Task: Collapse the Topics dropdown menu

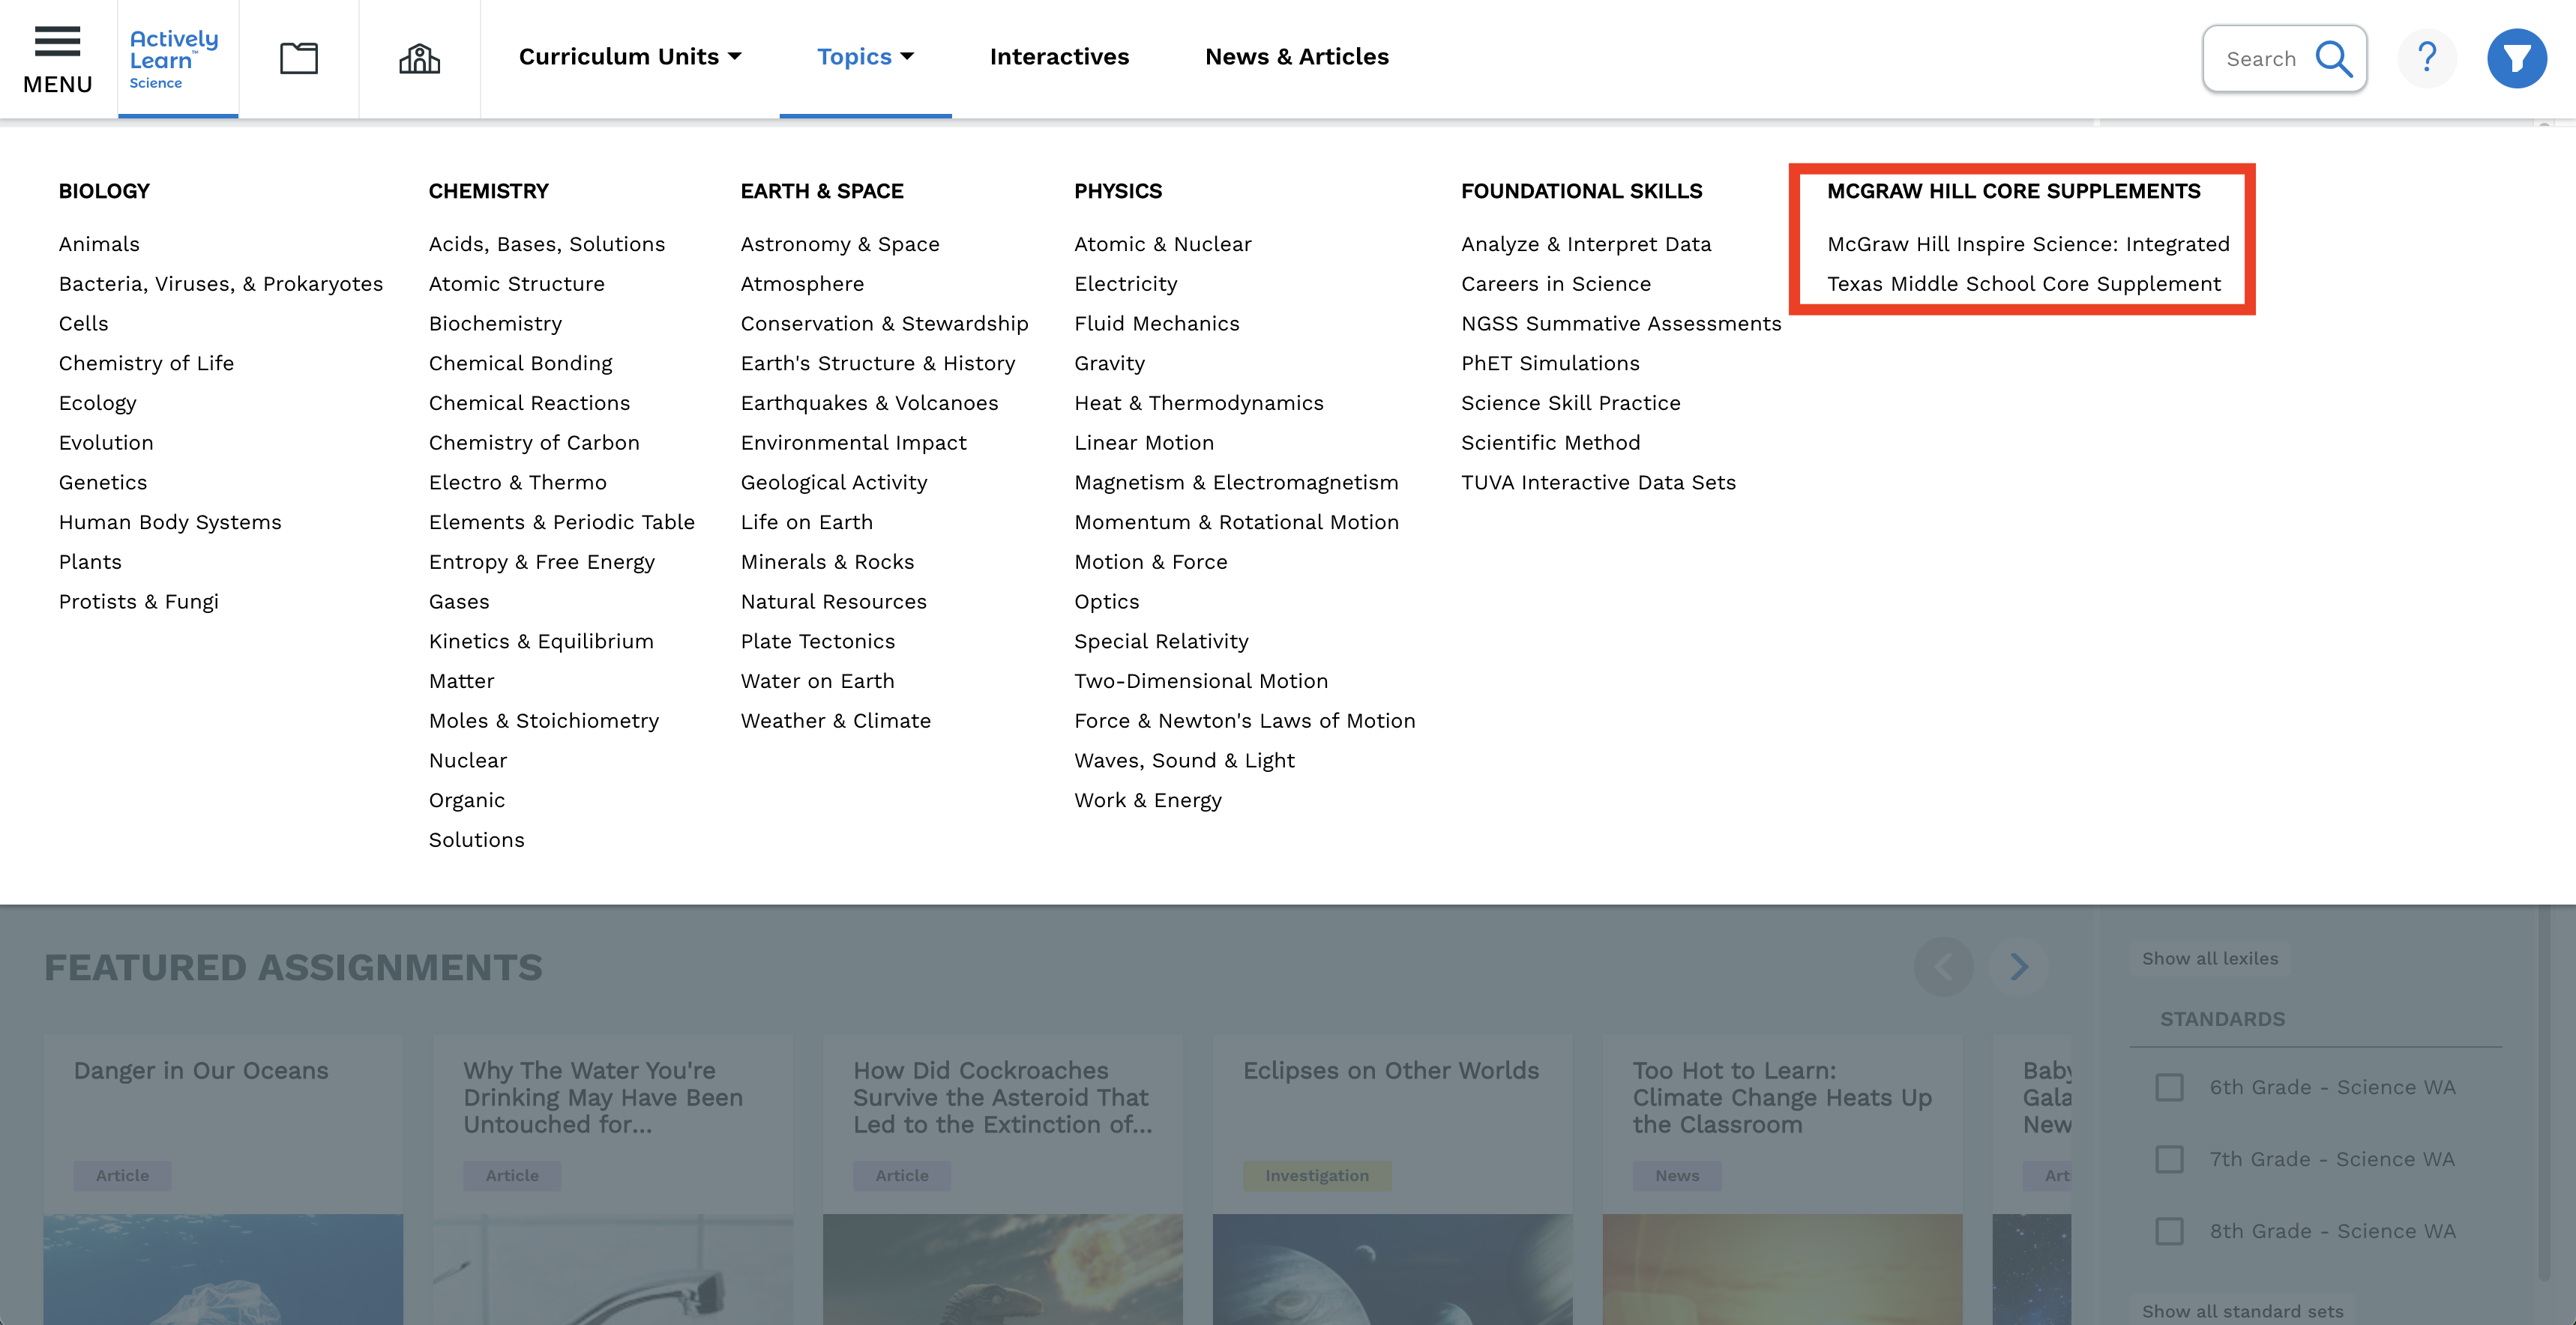Action: click(x=865, y=57)
